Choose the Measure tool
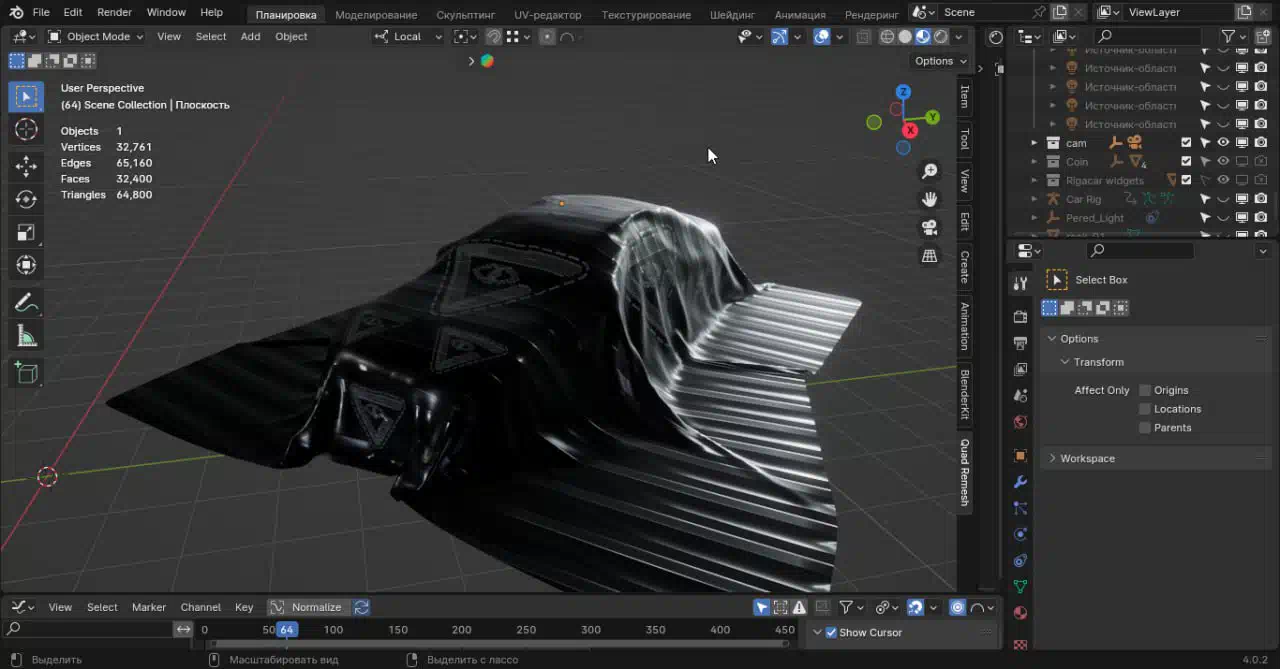This screenshot has width=1280, height=669. (x=27, y=335)
